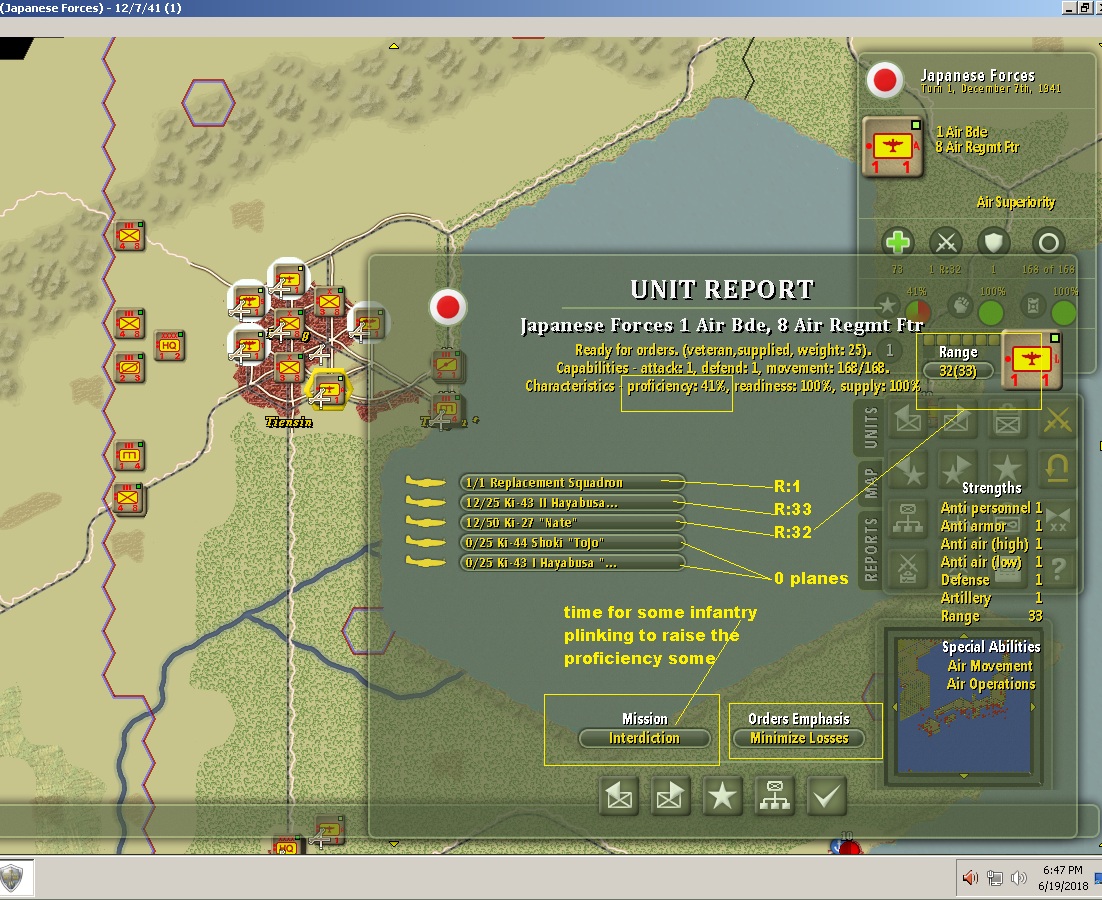Viewport: 1102px width, 900px height.
Task: Click the 'Anti personnel 1' strength line
Action: point(991,508)
